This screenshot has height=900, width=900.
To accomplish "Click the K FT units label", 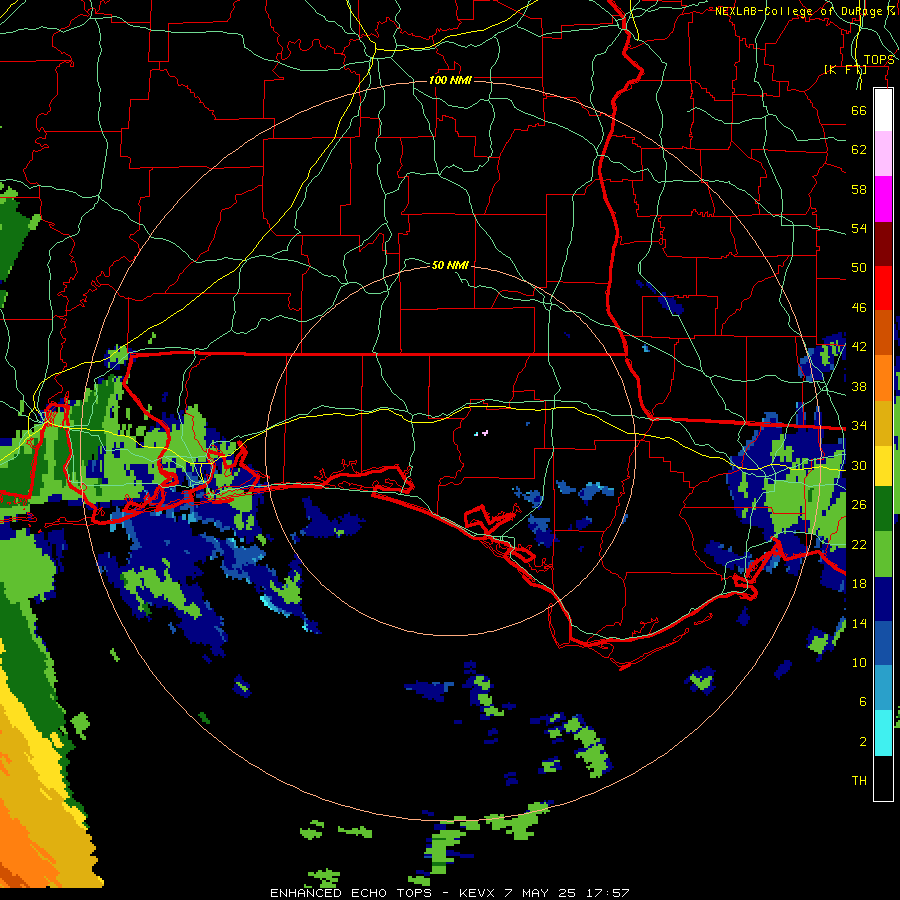I will pos(845,69).
